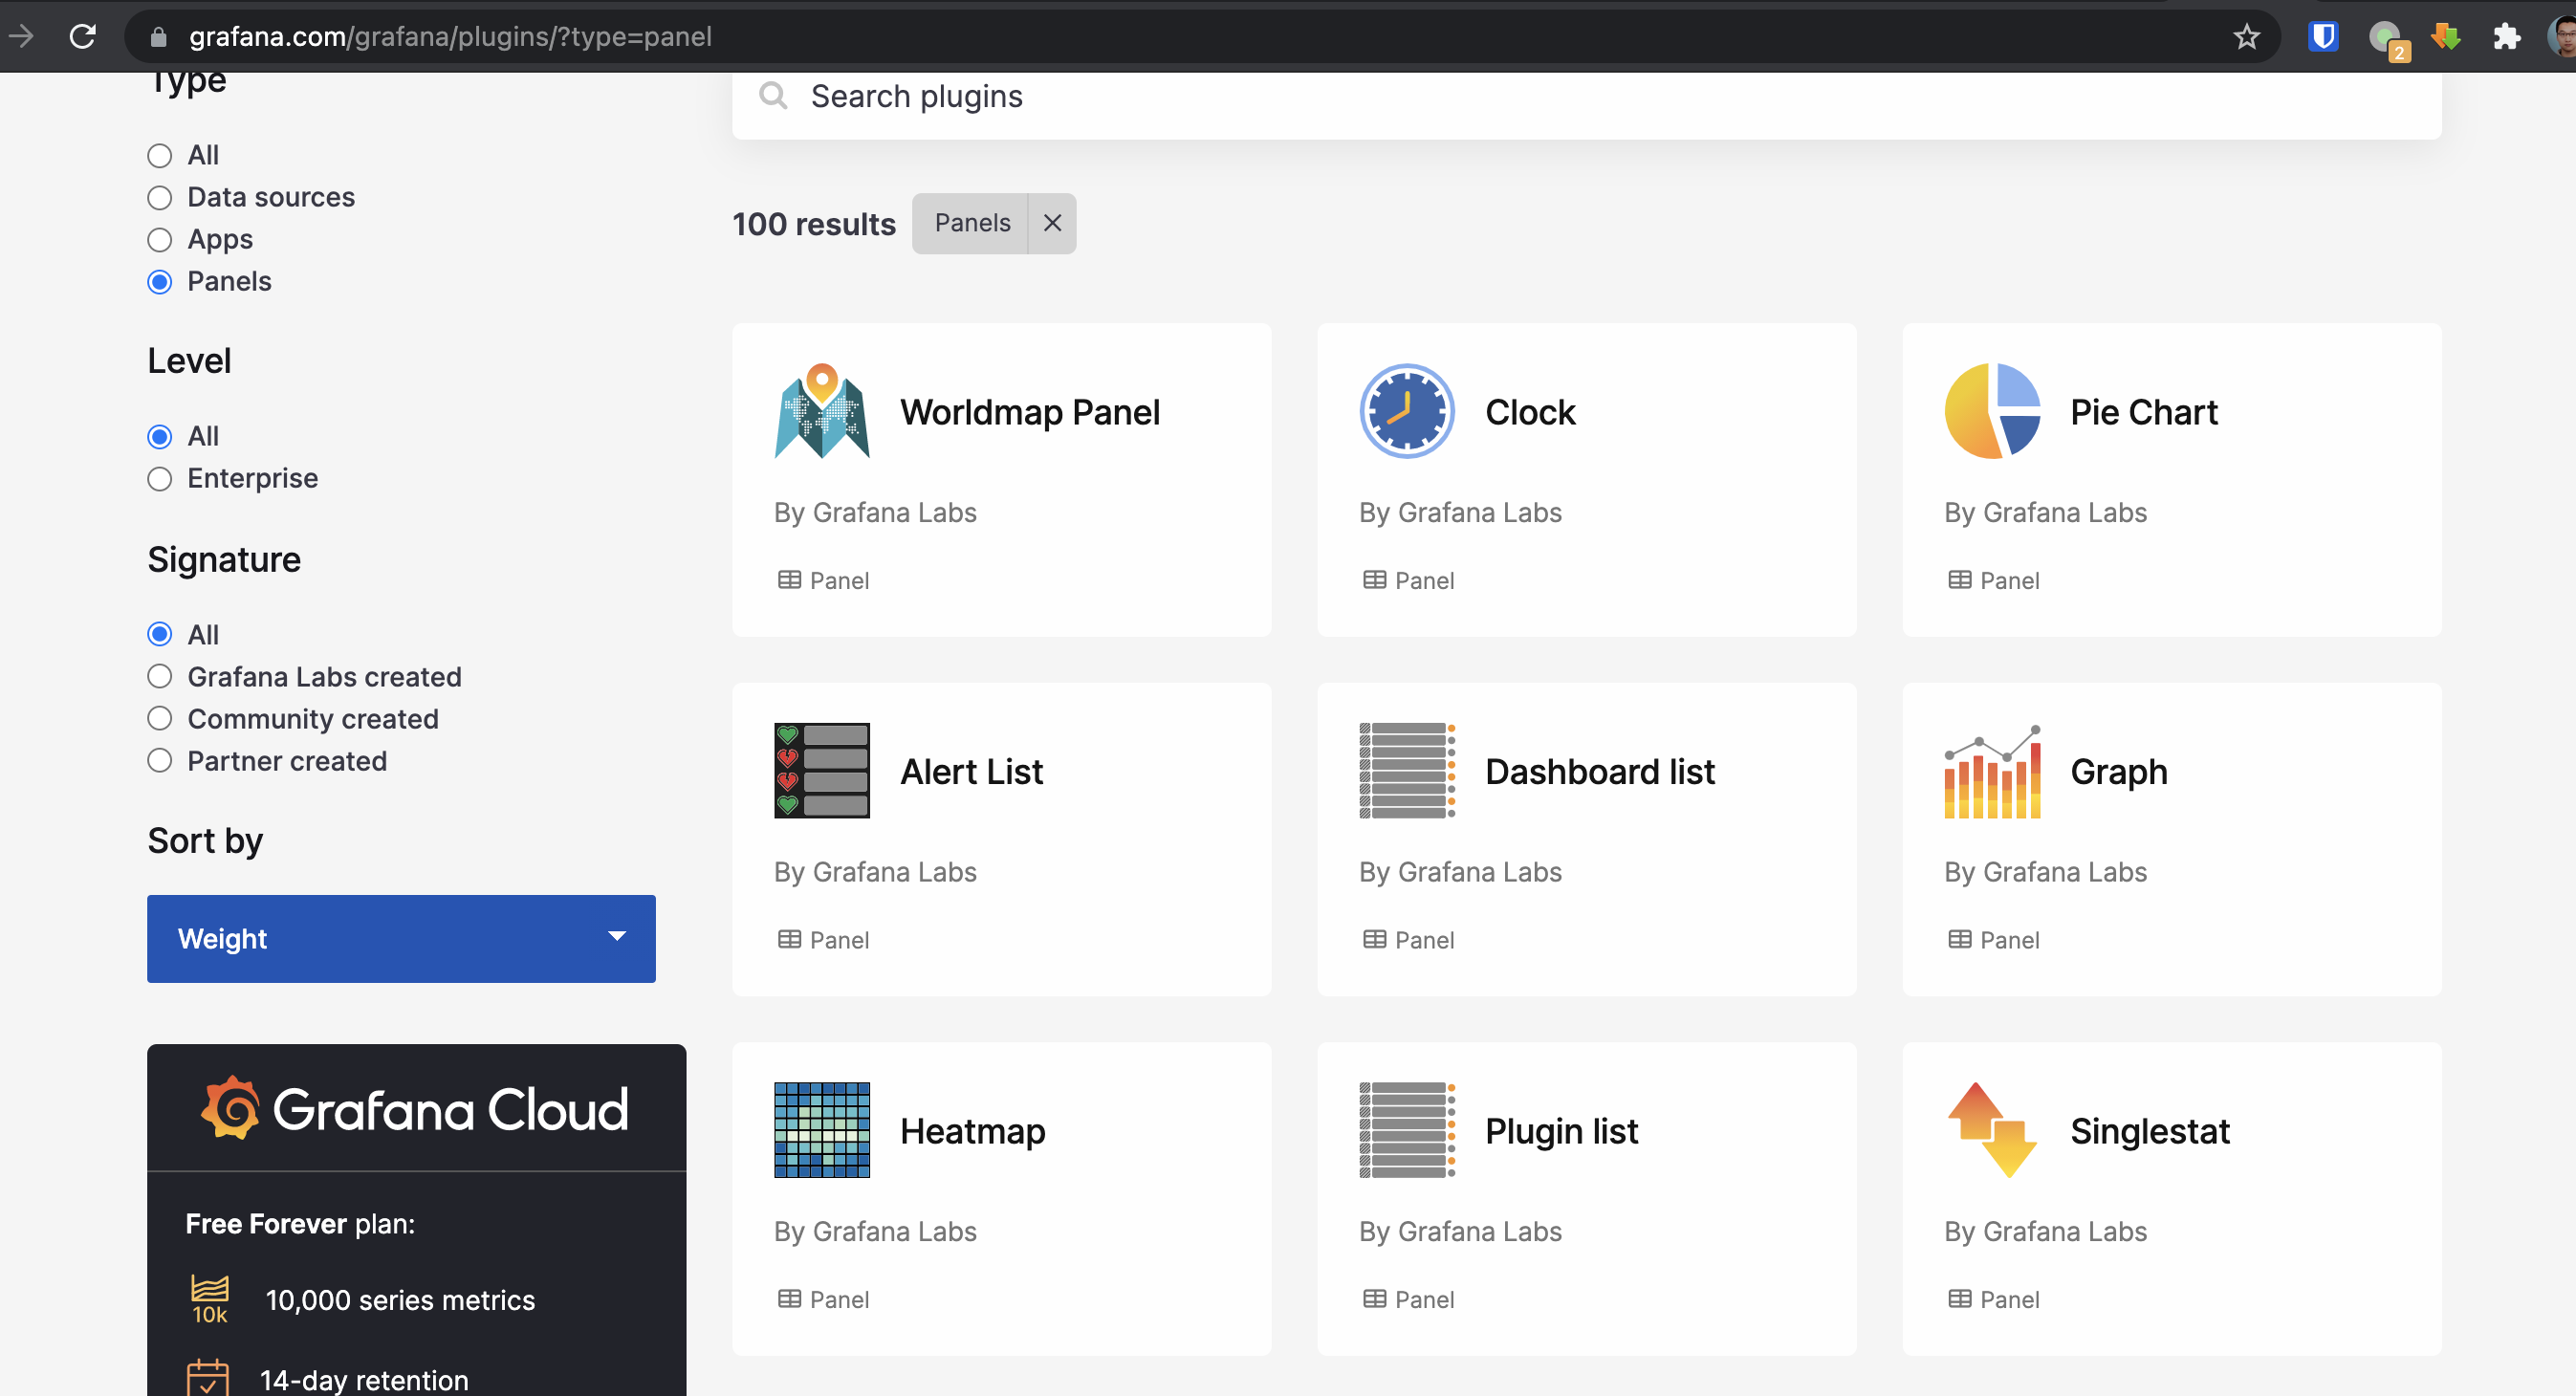Click the Worldmap Panel plugin icon
Image resolution: width=2576 pixels, height=1396 pixels.
point(821,411)
